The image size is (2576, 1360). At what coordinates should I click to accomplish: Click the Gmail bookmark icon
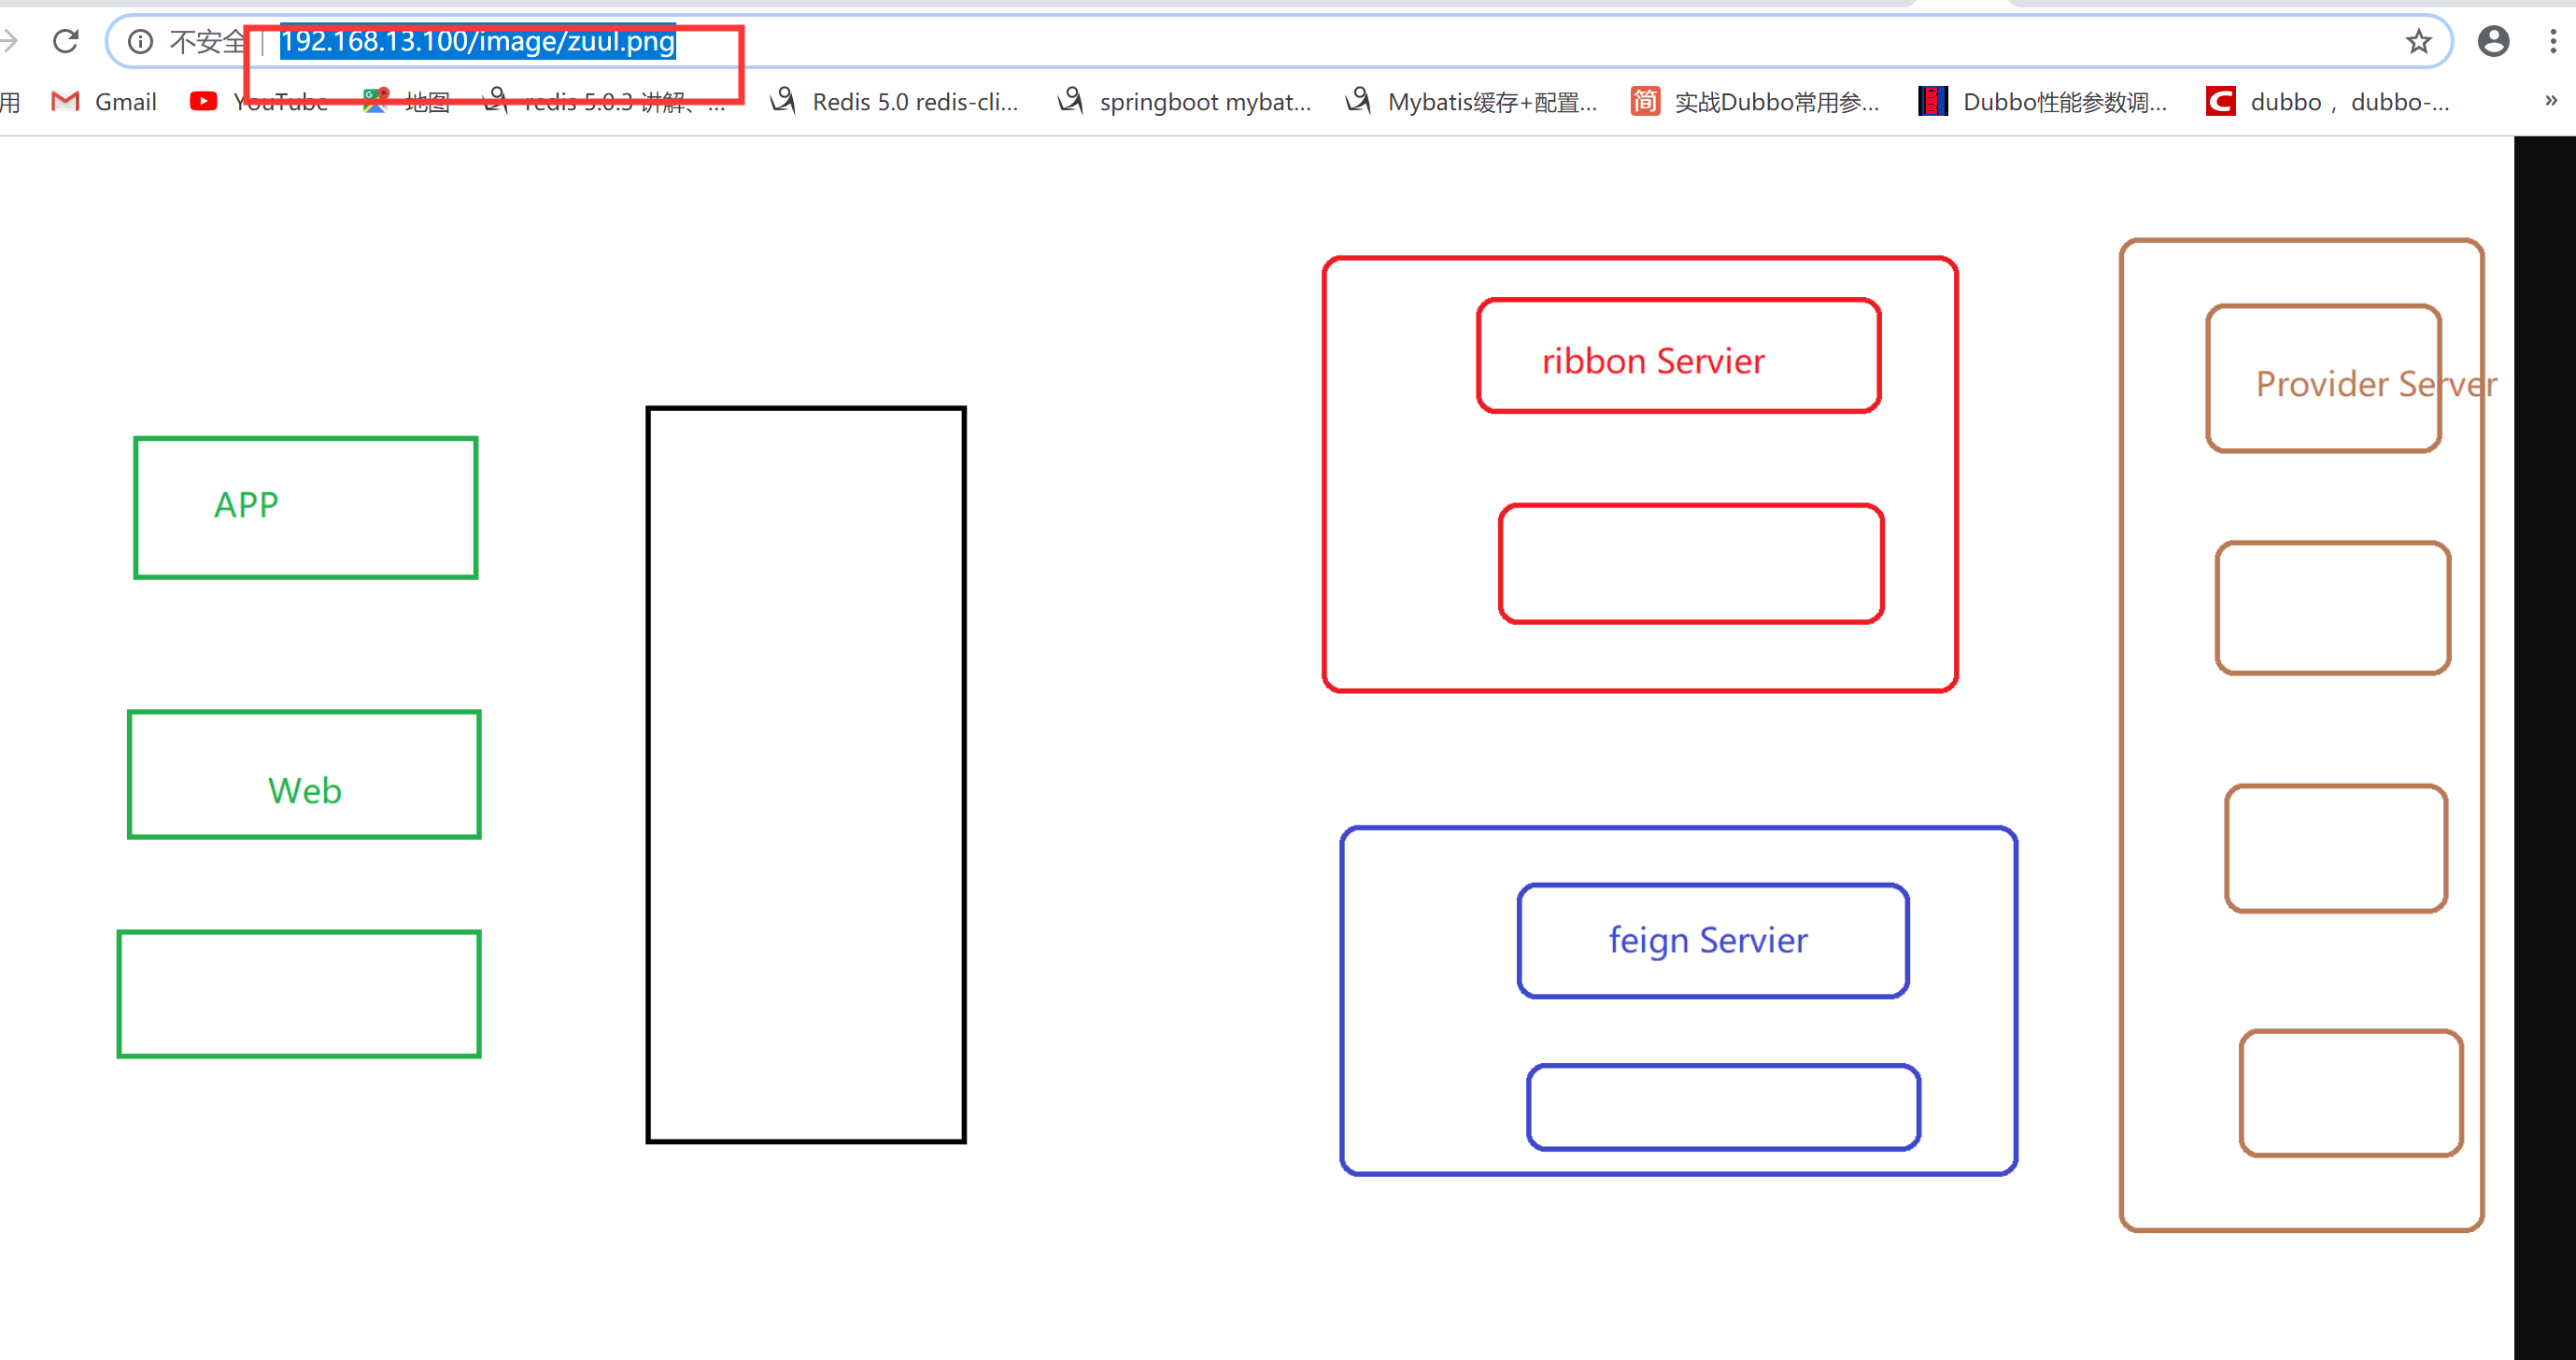(x=65, y=101)
